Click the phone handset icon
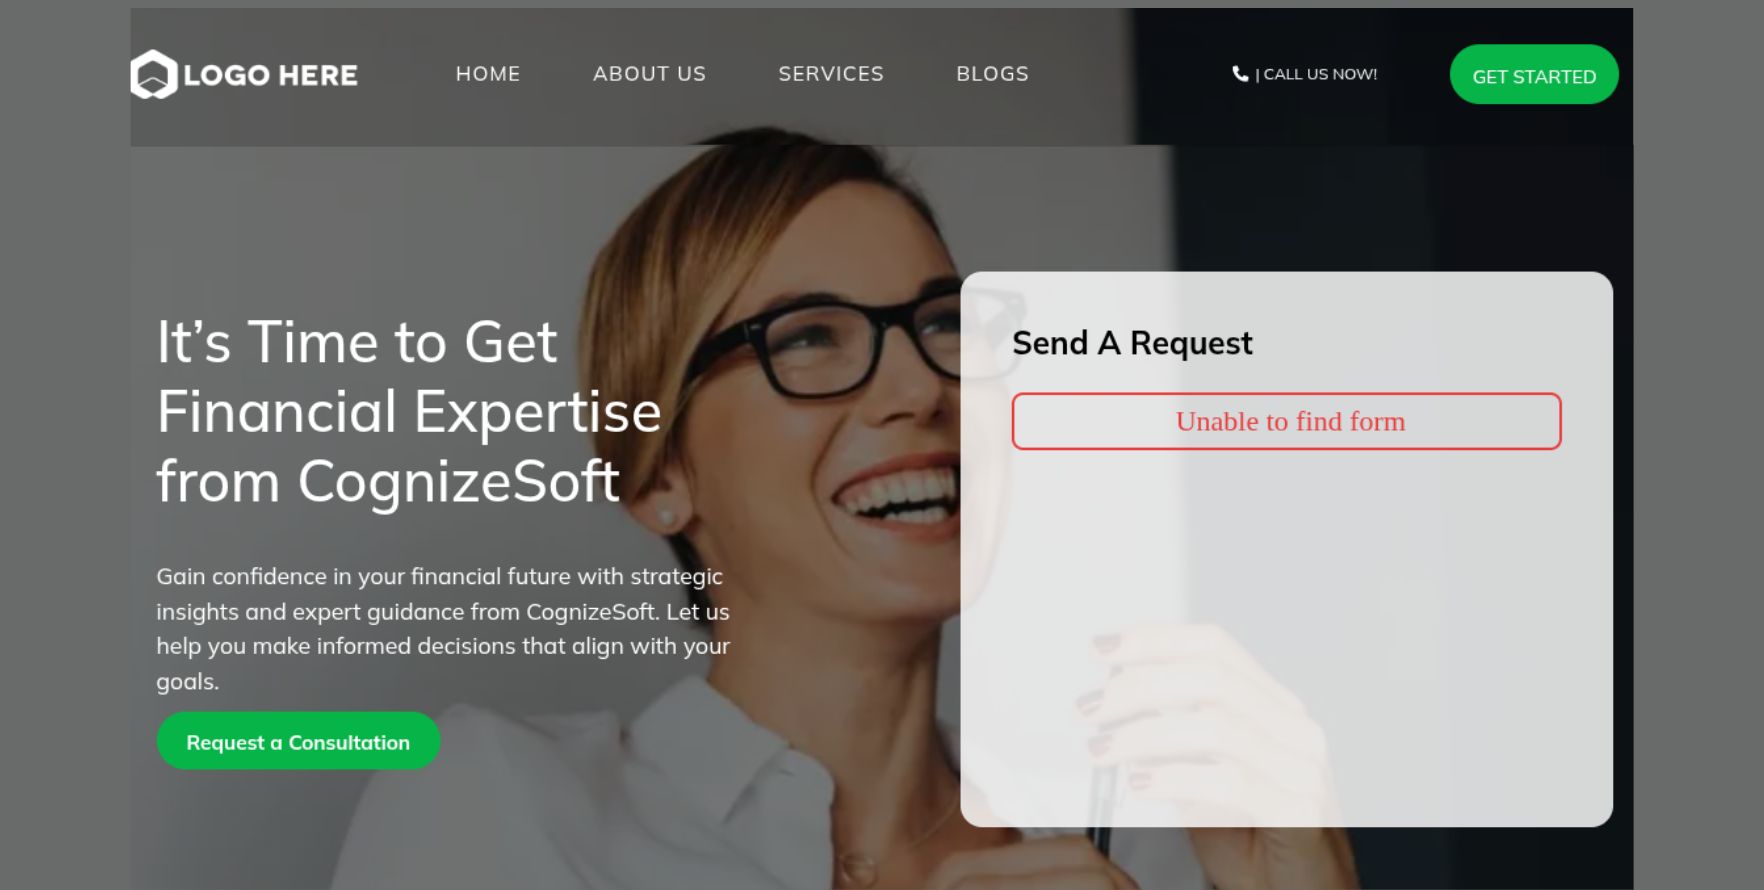Viewport: 1764px width, 890px height. tap(1240, 73)
